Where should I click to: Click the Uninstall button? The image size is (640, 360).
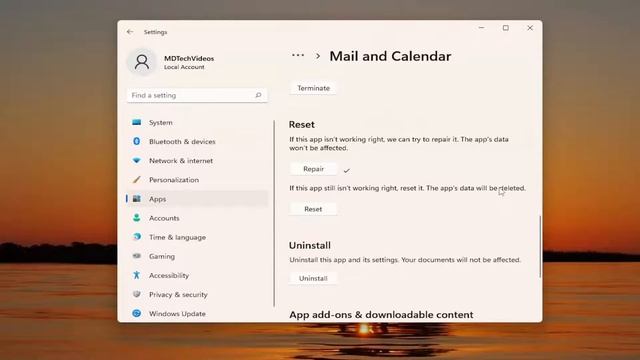point(313,278)
